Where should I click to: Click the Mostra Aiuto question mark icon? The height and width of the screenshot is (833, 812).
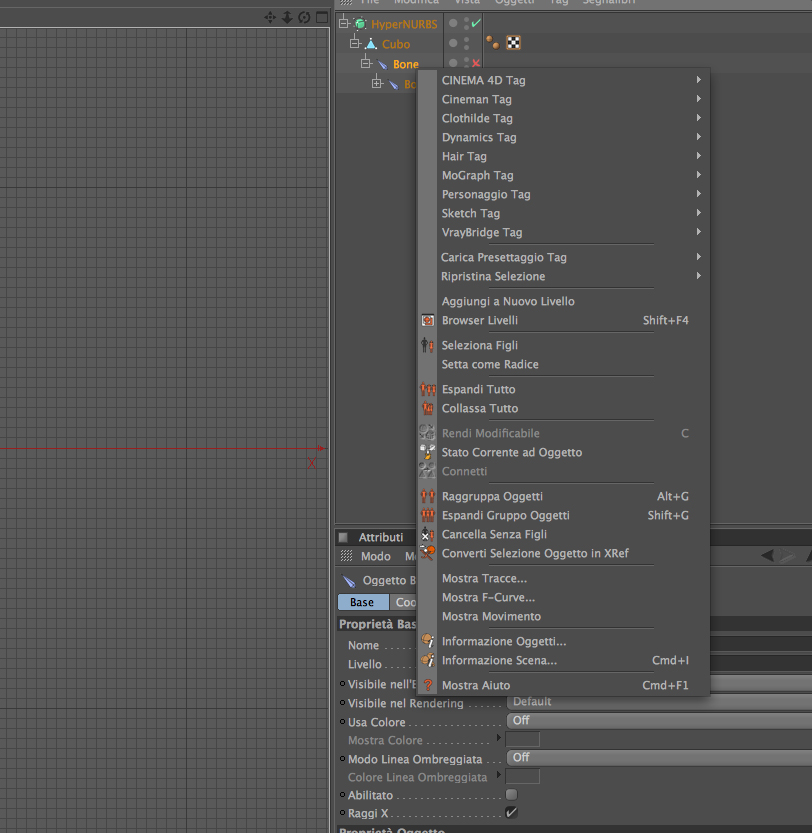[x=428, y=685]
